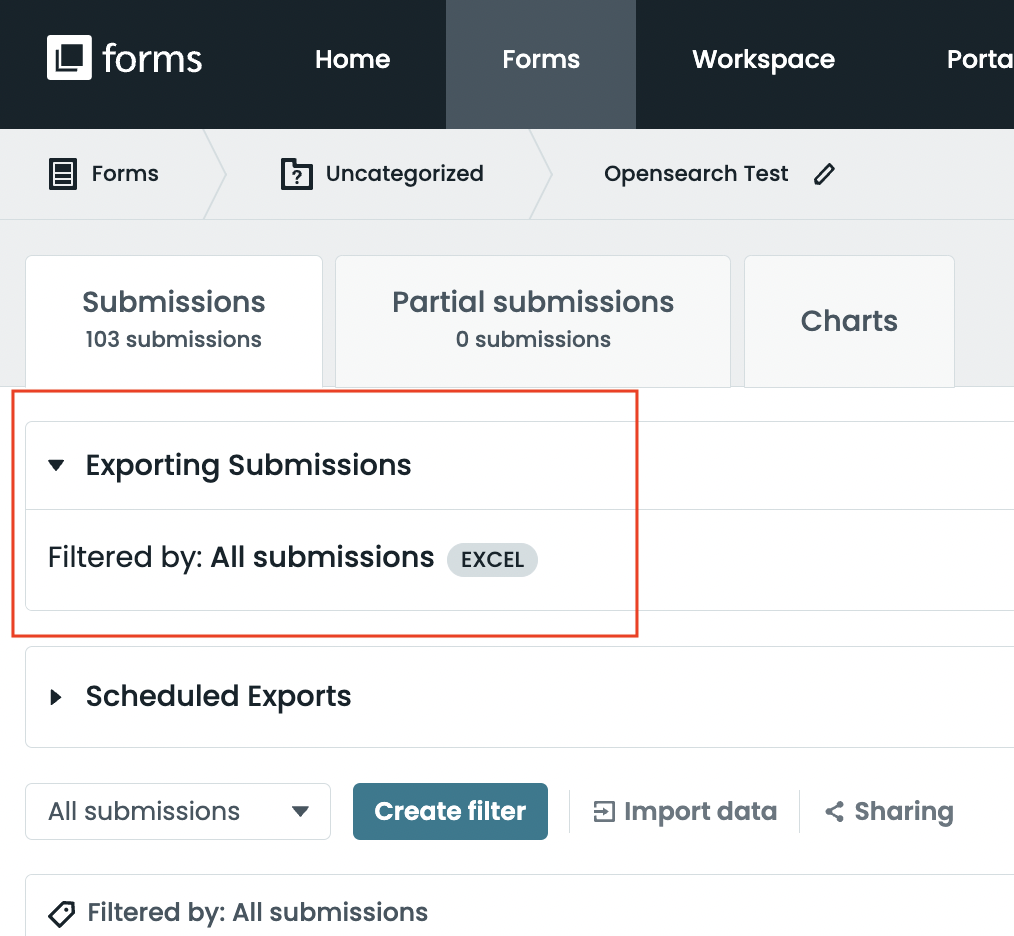Click the Opensearch Test breadcrumb title
The width and height of the screenshot is (1014, 936).
click(x=696, y=174)
